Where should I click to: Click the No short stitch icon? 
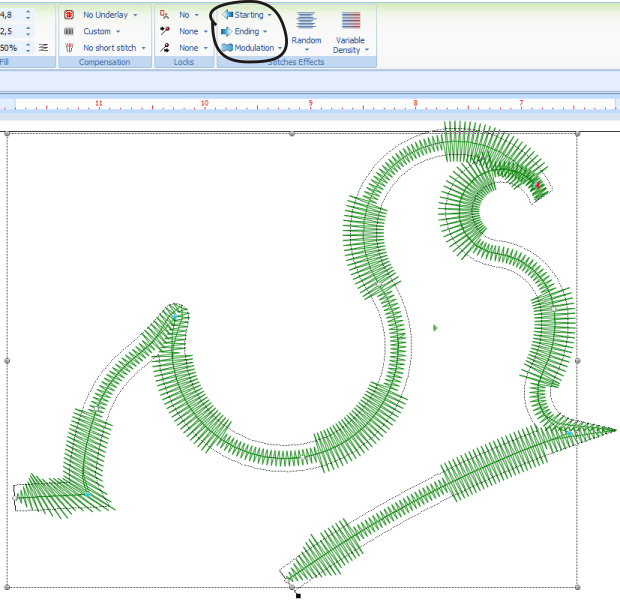pos(69,48)
